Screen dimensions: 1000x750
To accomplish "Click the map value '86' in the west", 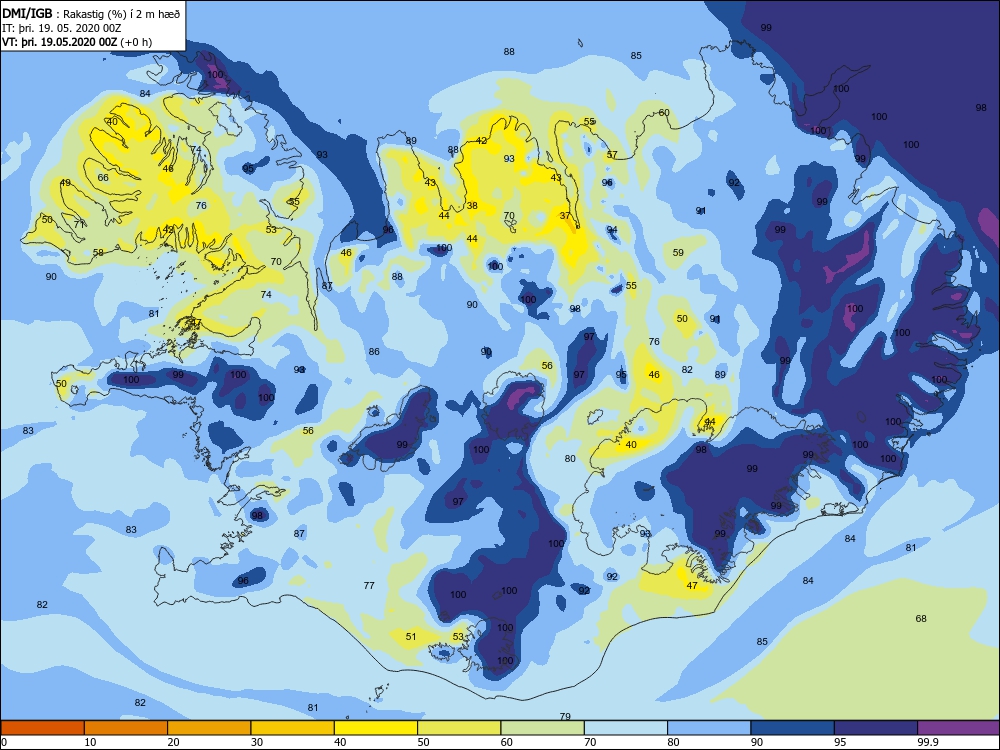I will 374,351.
